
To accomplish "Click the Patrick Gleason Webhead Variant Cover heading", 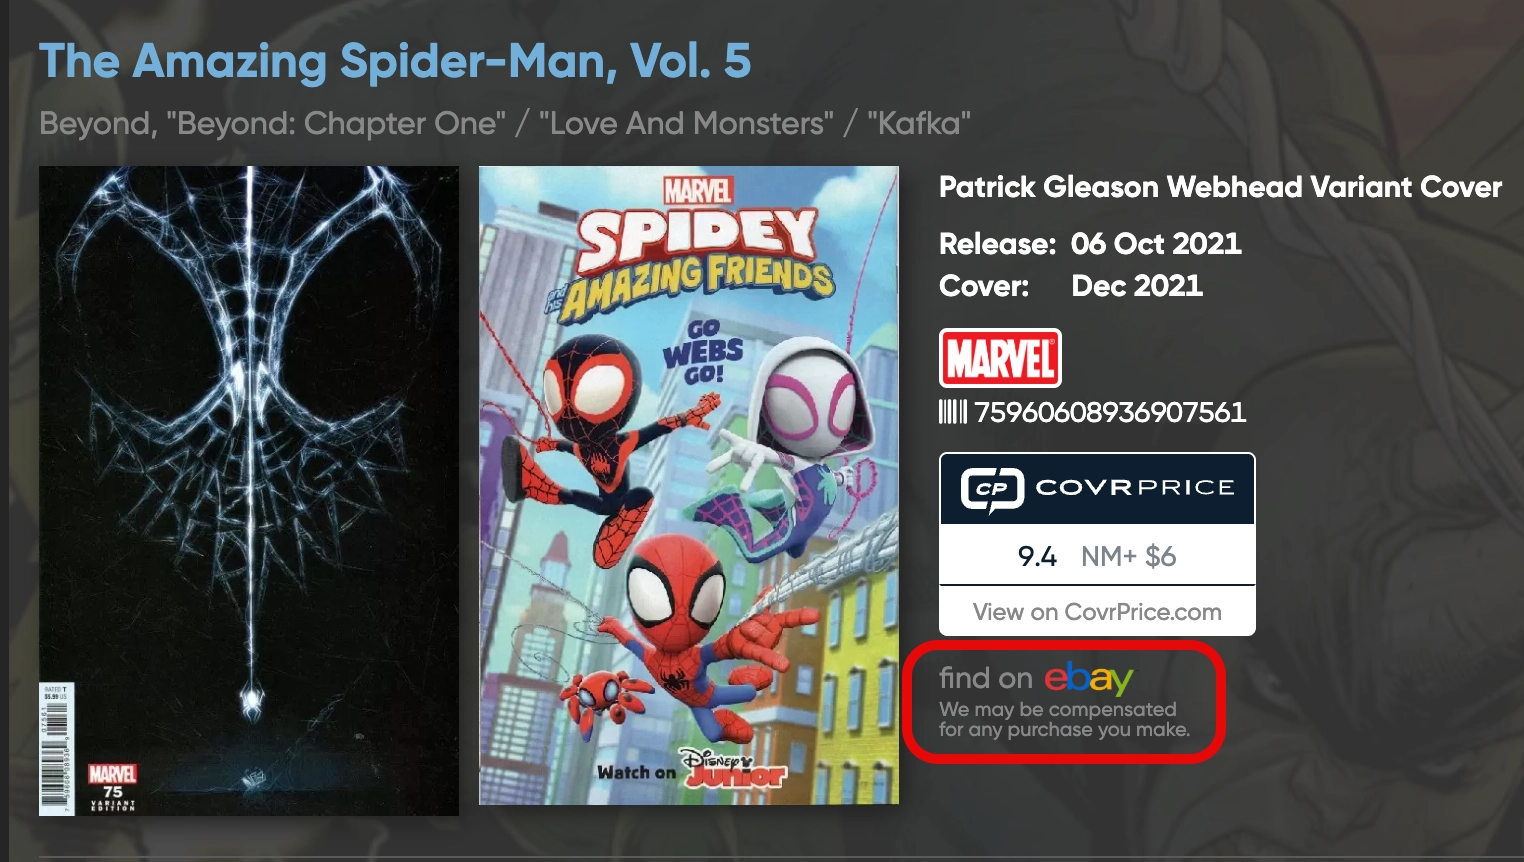I will coord(1220,187).
